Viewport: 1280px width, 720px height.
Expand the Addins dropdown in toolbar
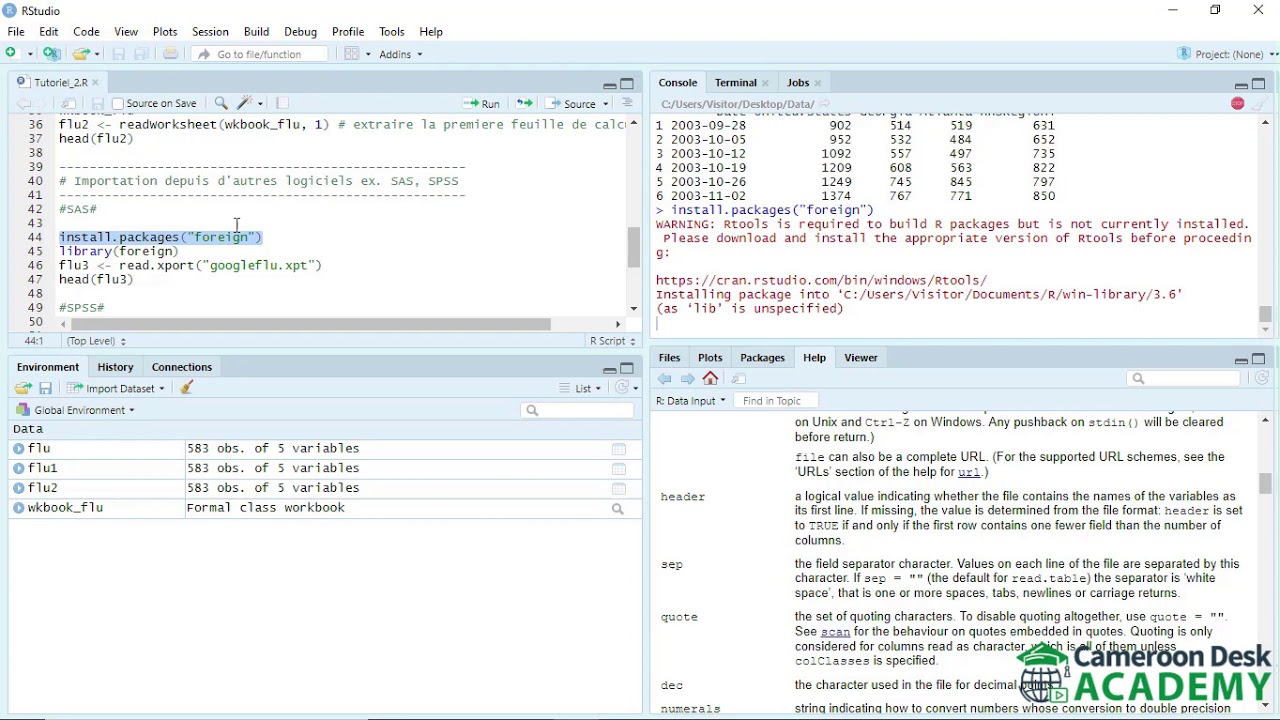(x=401, y=54)
